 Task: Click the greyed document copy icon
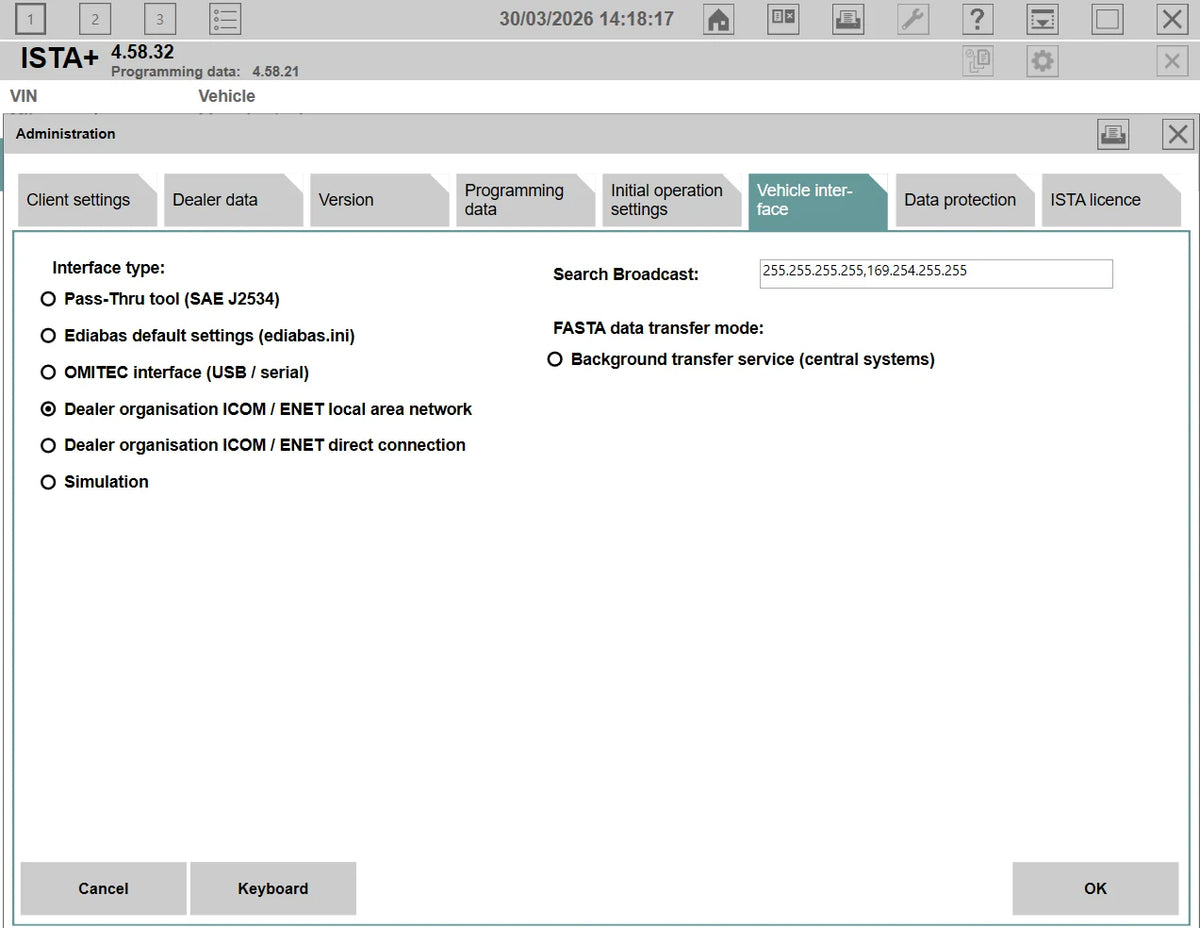[x=977, y=61]
